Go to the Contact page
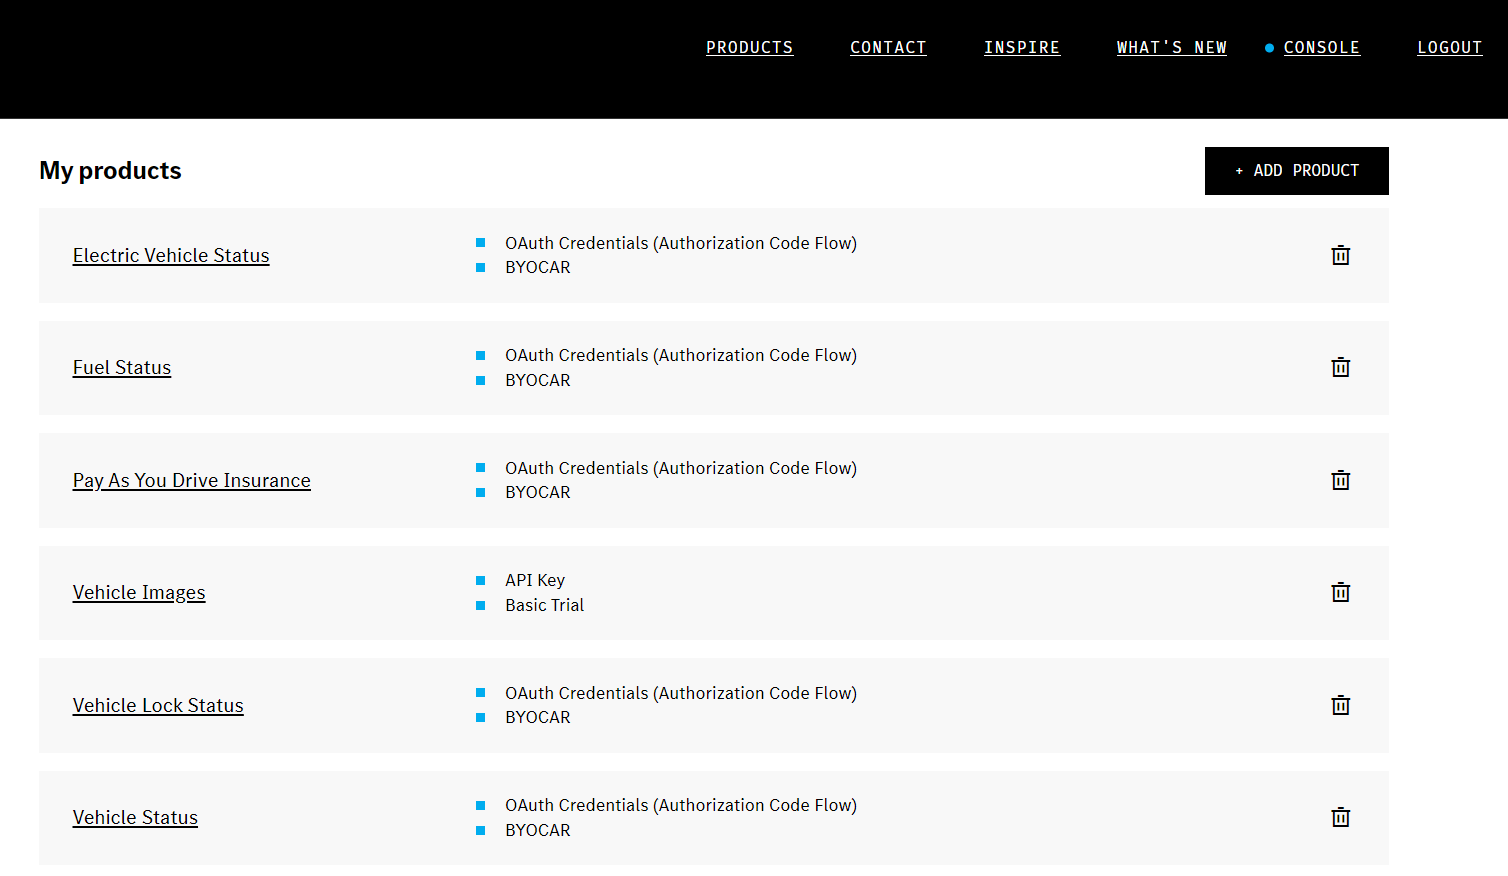 coord(888,47)
